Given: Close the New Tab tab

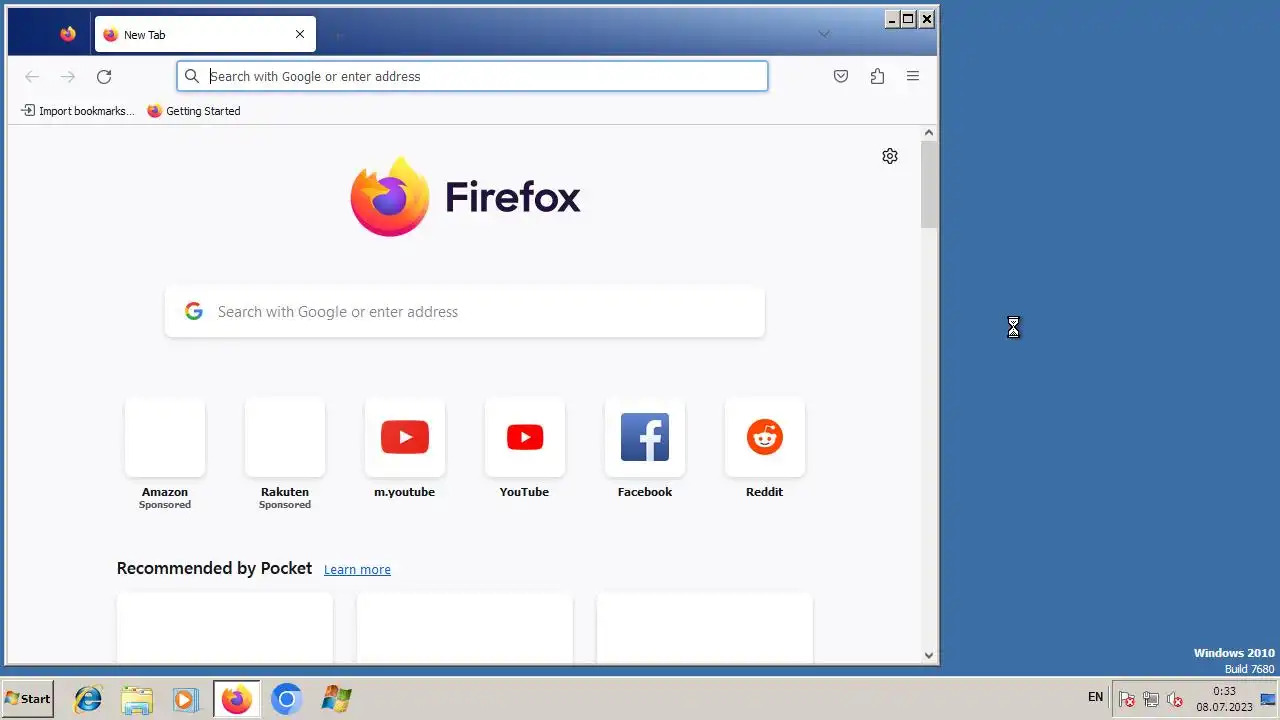Looking at the screenshot, I should click(x=300, y=34).
